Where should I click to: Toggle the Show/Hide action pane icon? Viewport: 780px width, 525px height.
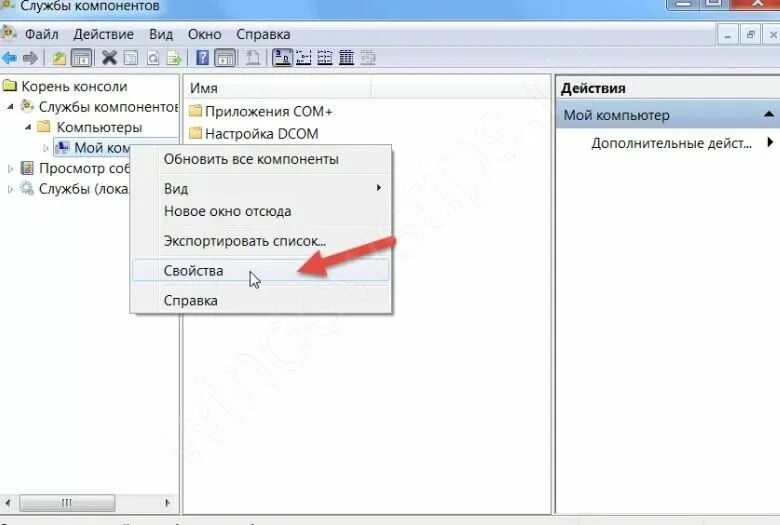click(225, 58)
